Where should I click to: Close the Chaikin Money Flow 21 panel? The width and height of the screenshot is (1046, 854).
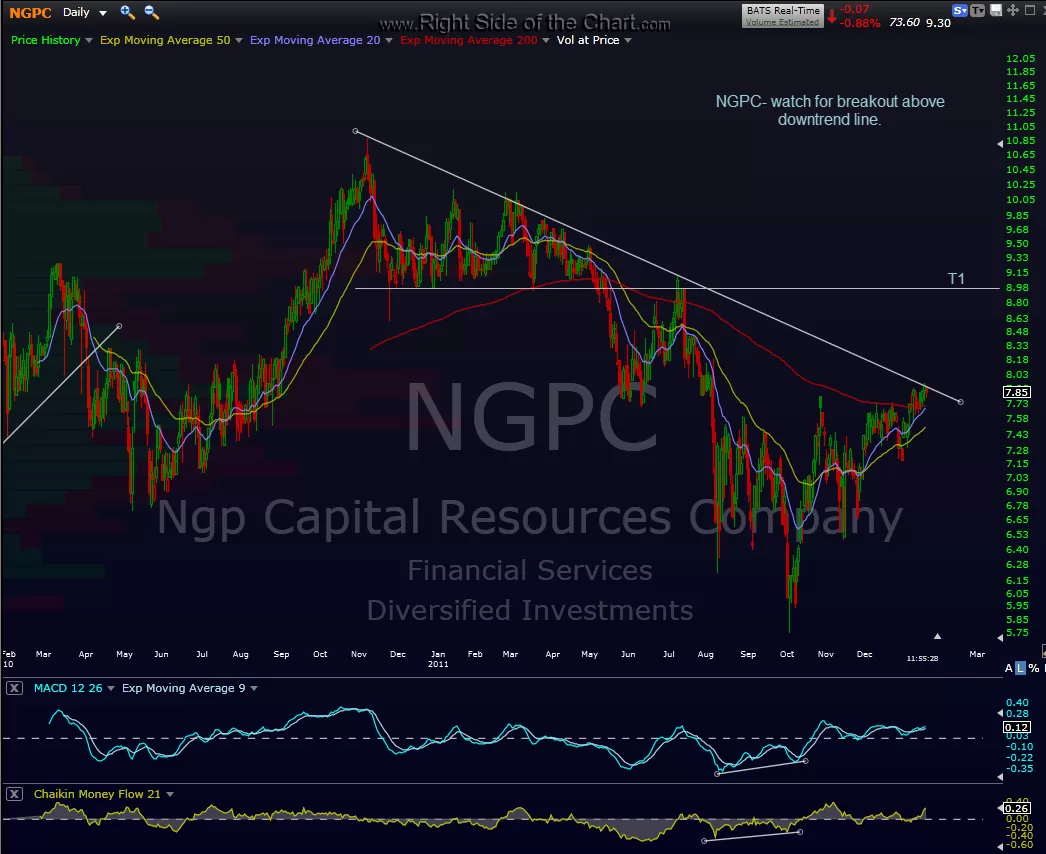tap(14, 794)
